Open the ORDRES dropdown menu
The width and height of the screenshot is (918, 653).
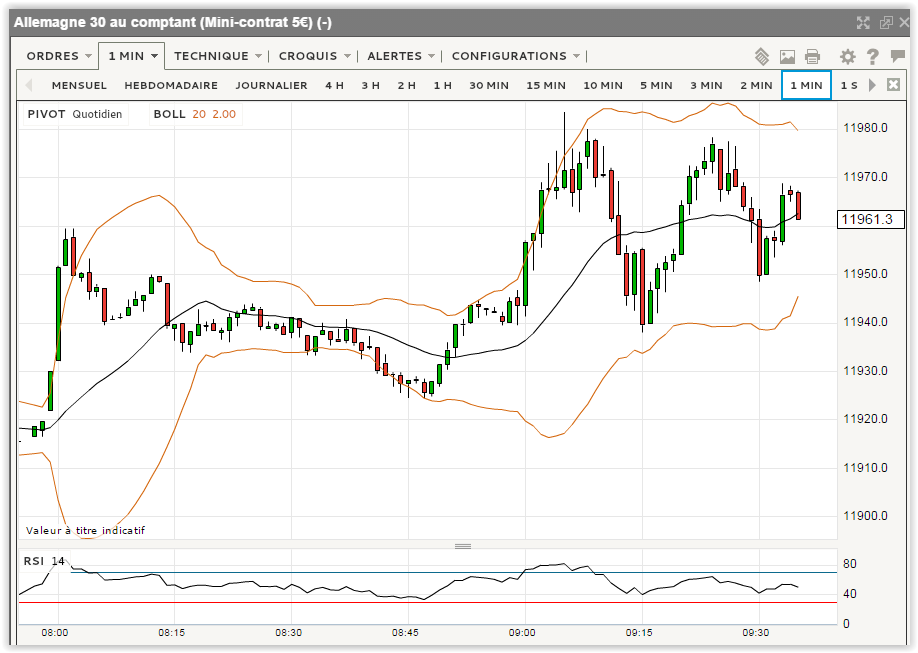(x=59, y=56)
